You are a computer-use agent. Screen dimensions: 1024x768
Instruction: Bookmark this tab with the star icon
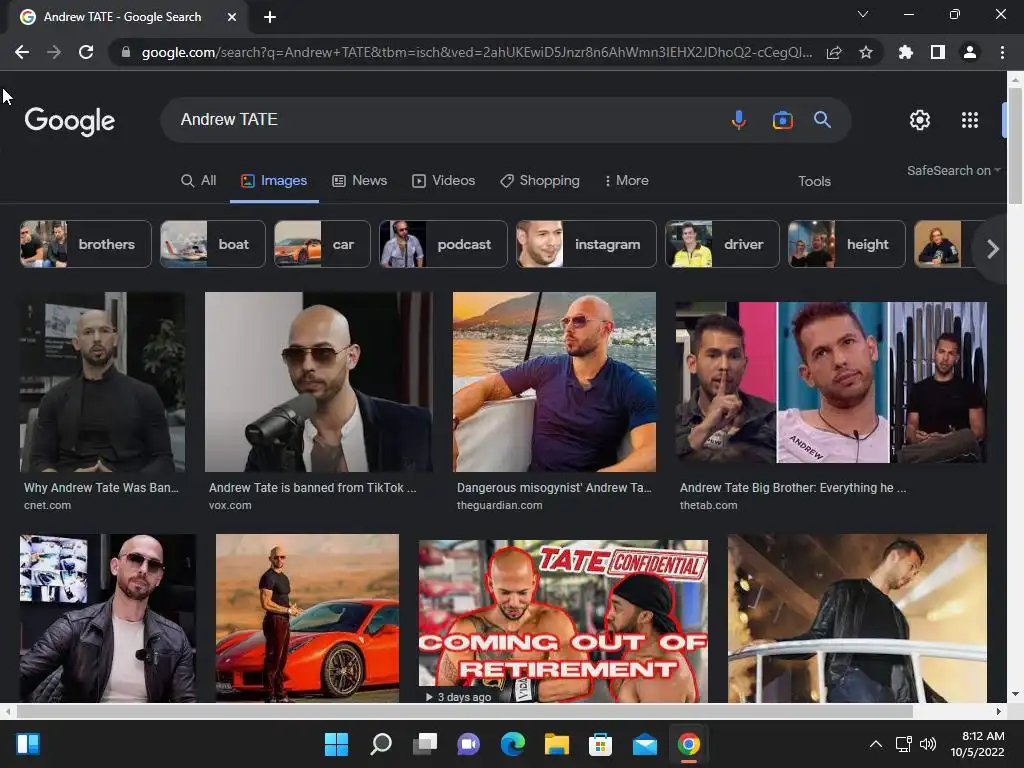coord(866,52)
